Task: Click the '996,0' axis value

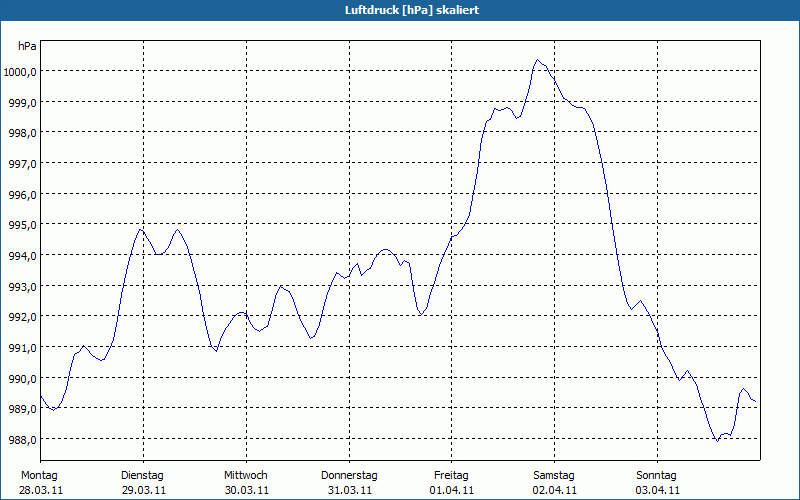Action: point(23,194)
